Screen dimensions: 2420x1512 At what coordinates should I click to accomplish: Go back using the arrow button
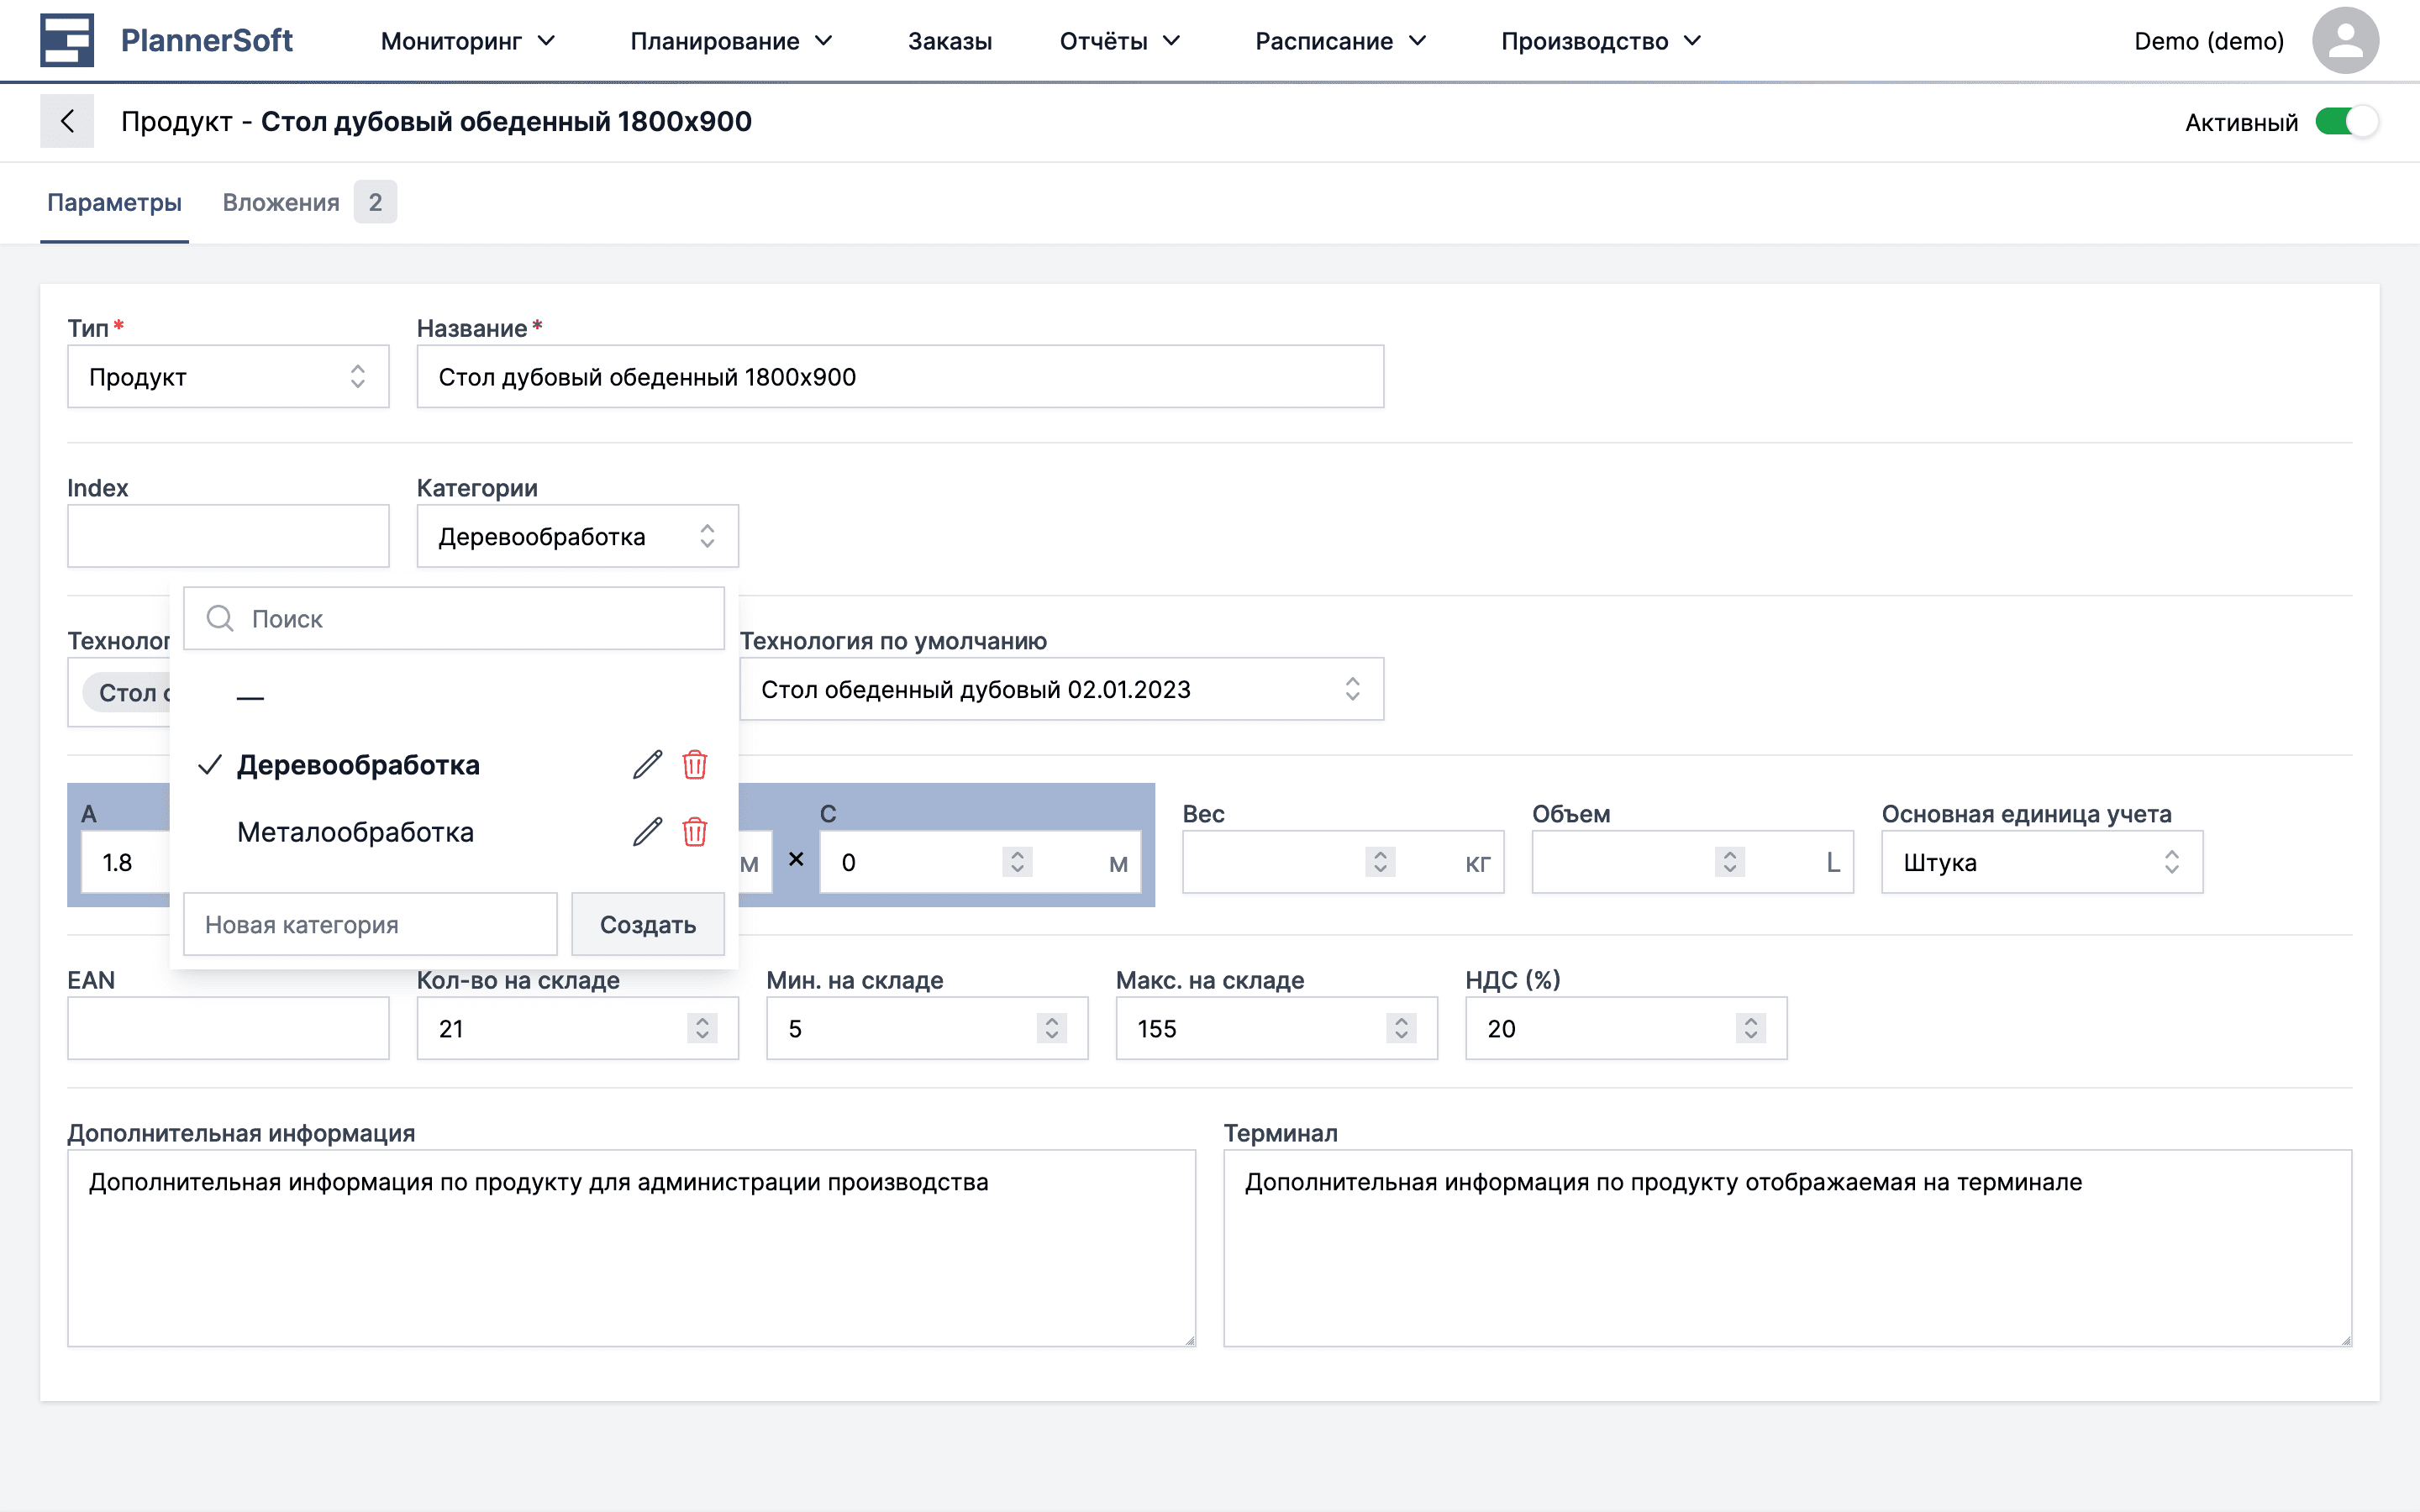[x=67, y=121]
